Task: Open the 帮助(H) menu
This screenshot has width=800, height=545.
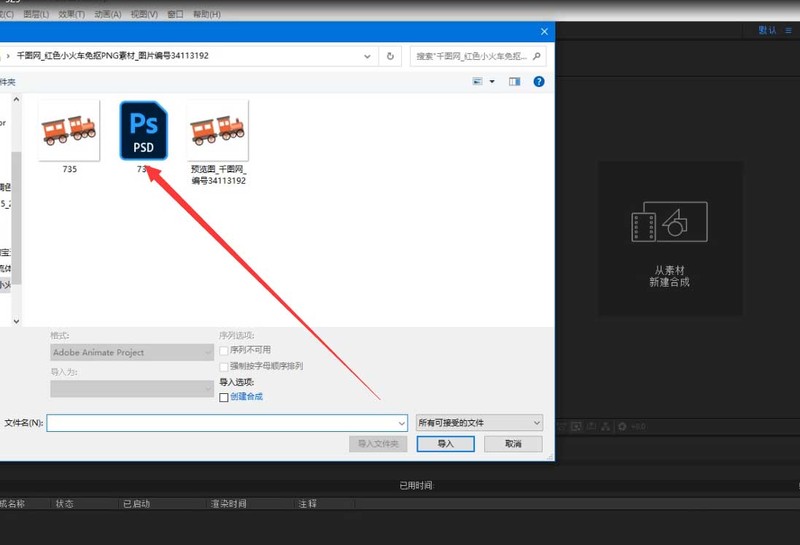Action: tap(207, 14)
